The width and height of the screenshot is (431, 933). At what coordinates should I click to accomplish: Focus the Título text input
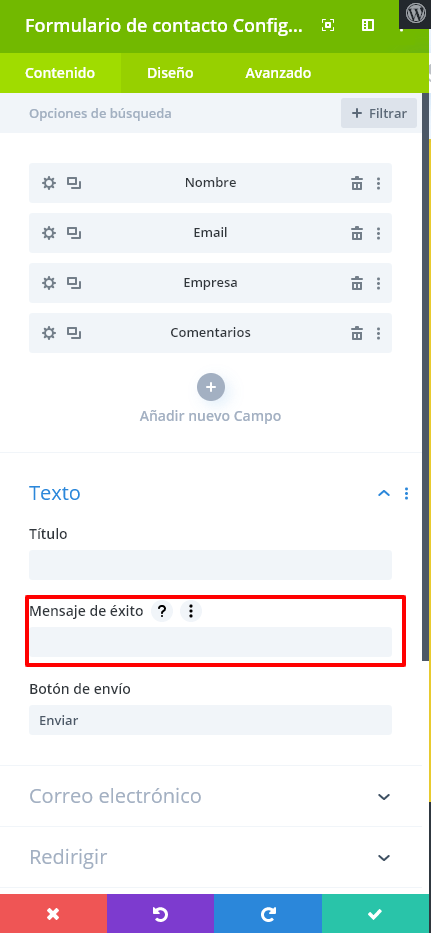211,565
